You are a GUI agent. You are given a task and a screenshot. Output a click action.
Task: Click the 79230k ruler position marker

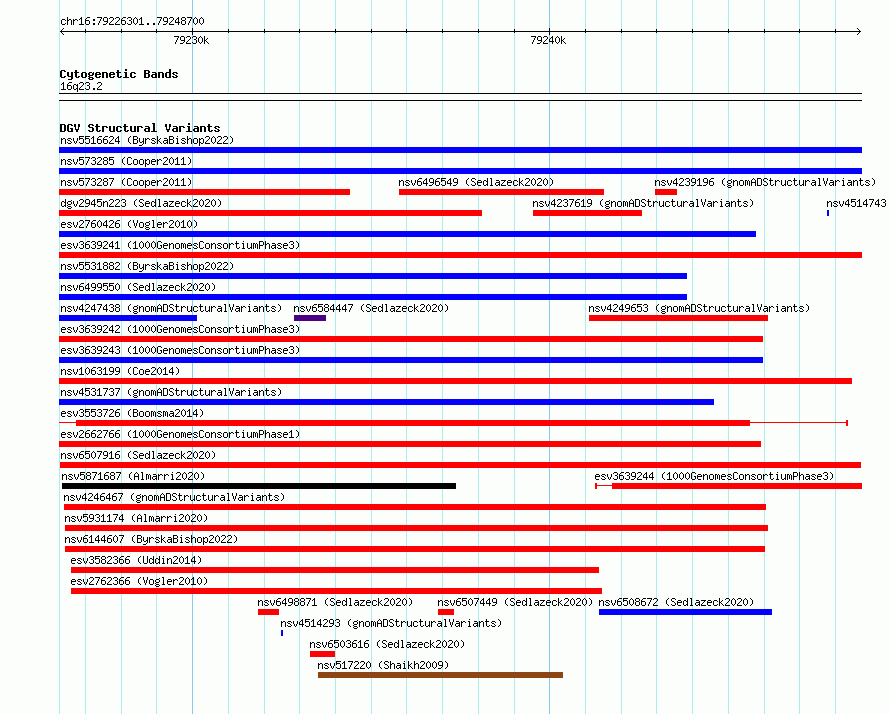pos(191,40)
